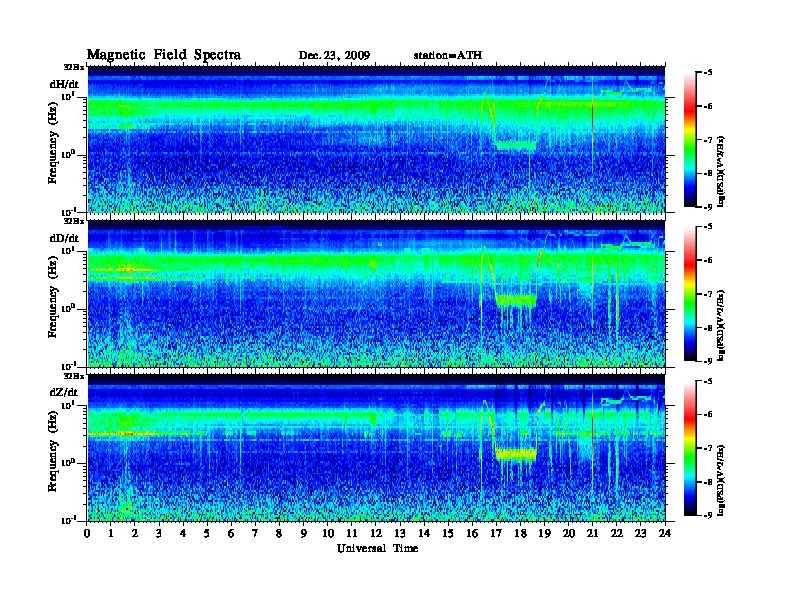
Task: Click the "Dec. 23, 2009" date label
Action: pos(334,55)
